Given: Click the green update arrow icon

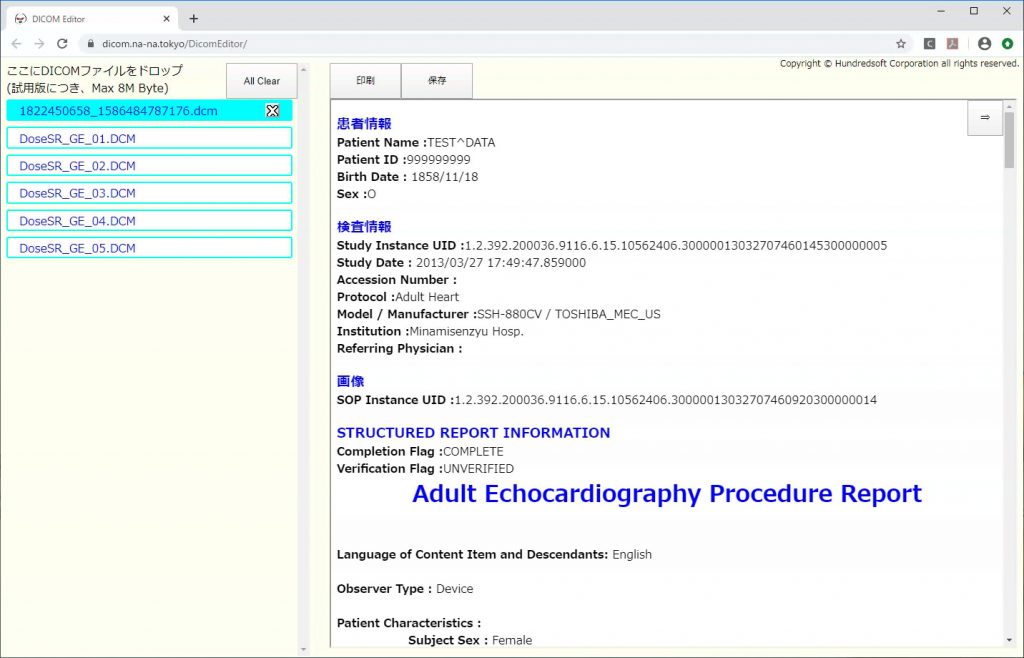Looking at the screenshot, I should pyautogui.click(x=1007, y=44).
